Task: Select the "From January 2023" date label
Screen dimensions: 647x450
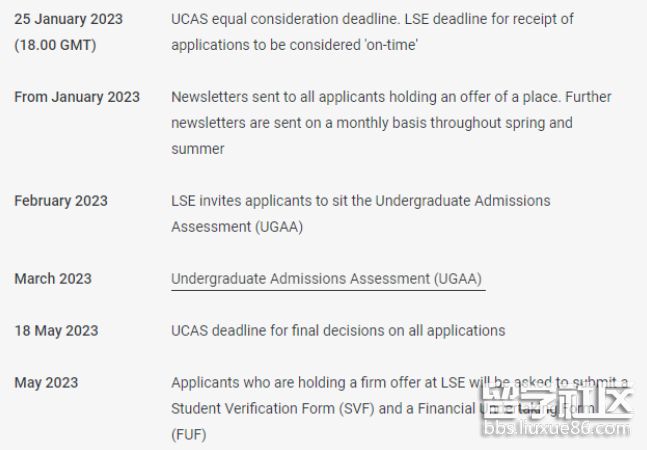Action: pyautogui.click(x=77, y=97)
